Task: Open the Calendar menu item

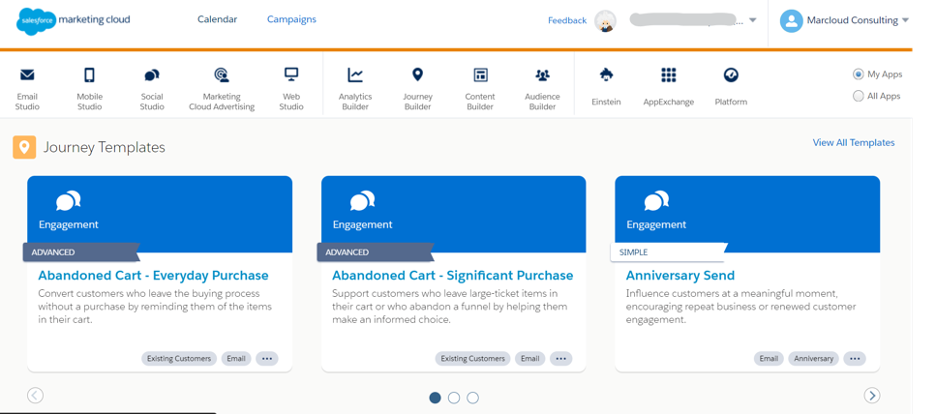Action: [x=217, y=19]
